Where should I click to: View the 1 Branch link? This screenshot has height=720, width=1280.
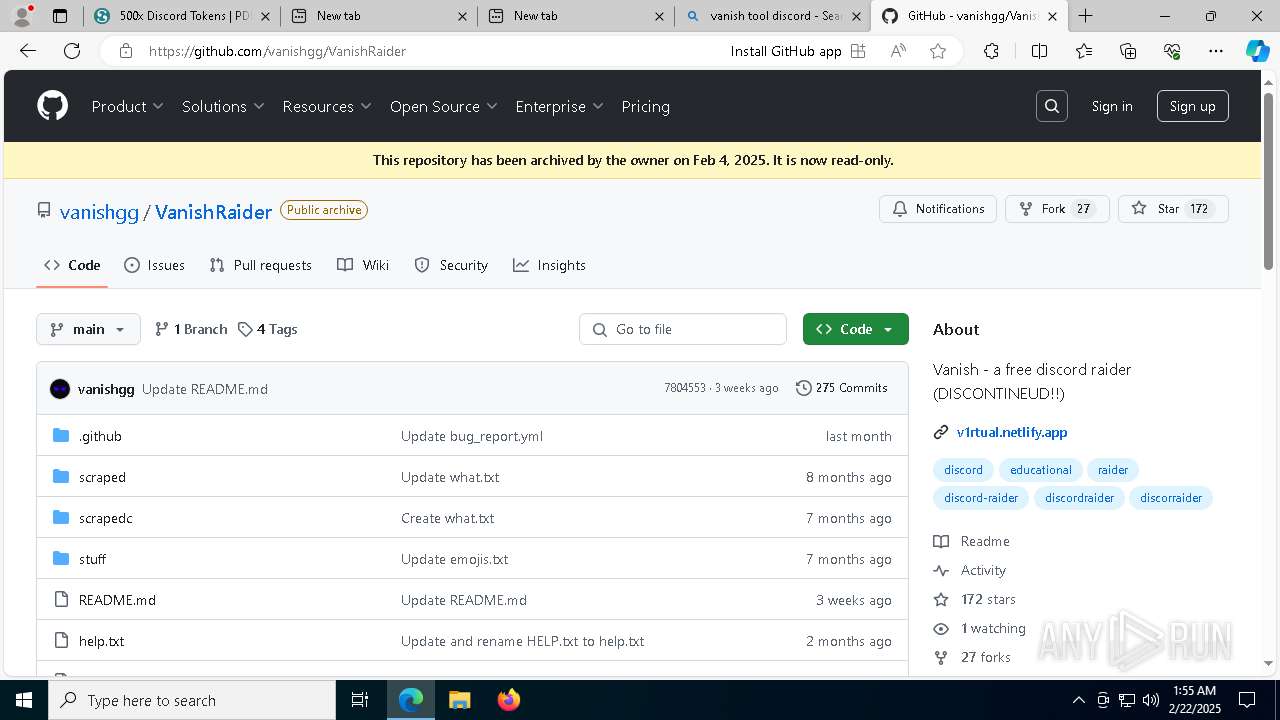[191, 329]
